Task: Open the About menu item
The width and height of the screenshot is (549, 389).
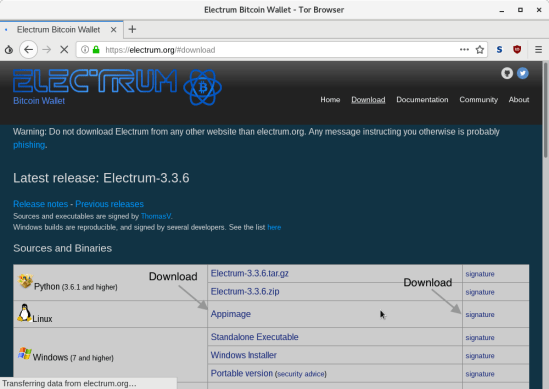Action: (519, 100)
